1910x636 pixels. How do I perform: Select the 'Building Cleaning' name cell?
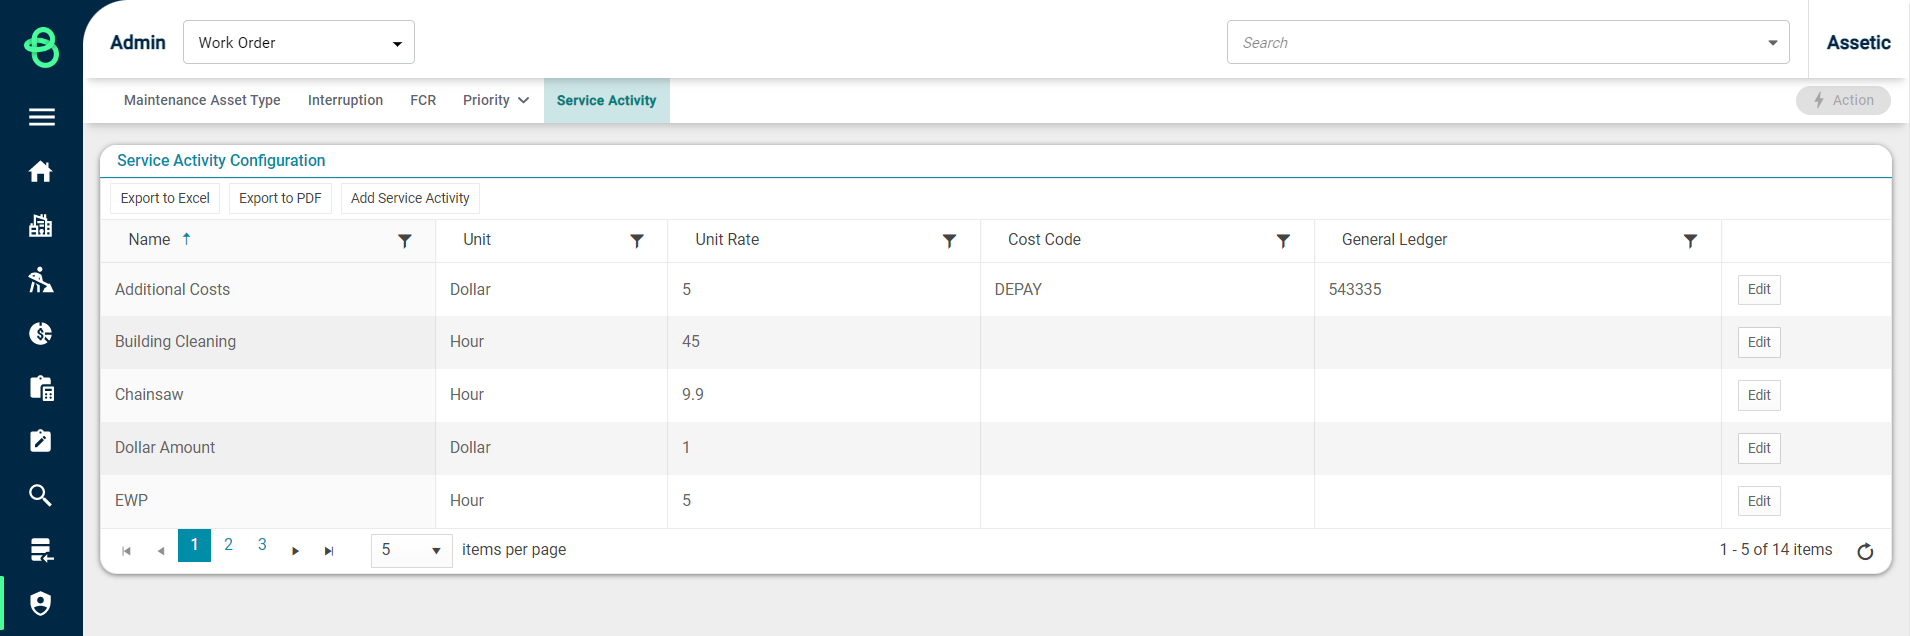coord(268,342)
